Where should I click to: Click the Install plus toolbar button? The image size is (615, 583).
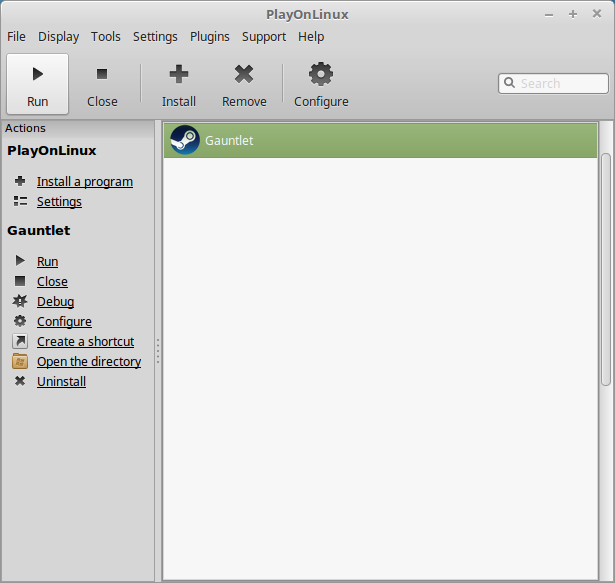click(x=179, y=84)
